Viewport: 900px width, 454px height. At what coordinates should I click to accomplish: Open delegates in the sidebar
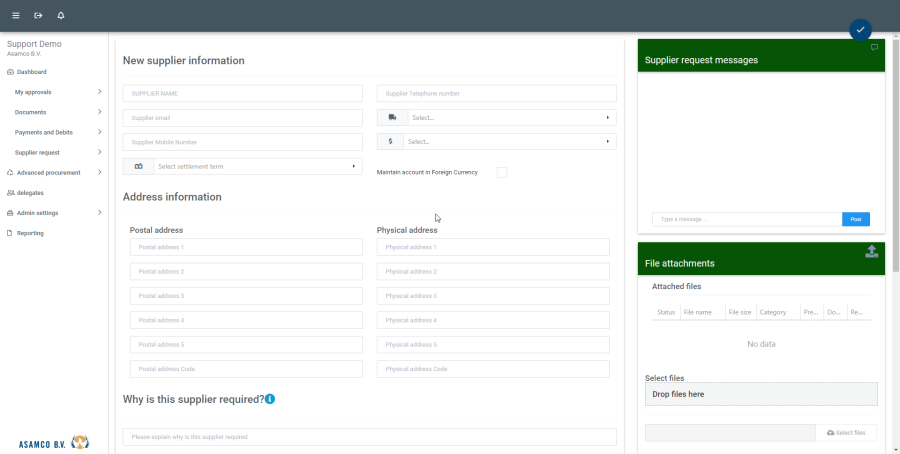point(30,192)
